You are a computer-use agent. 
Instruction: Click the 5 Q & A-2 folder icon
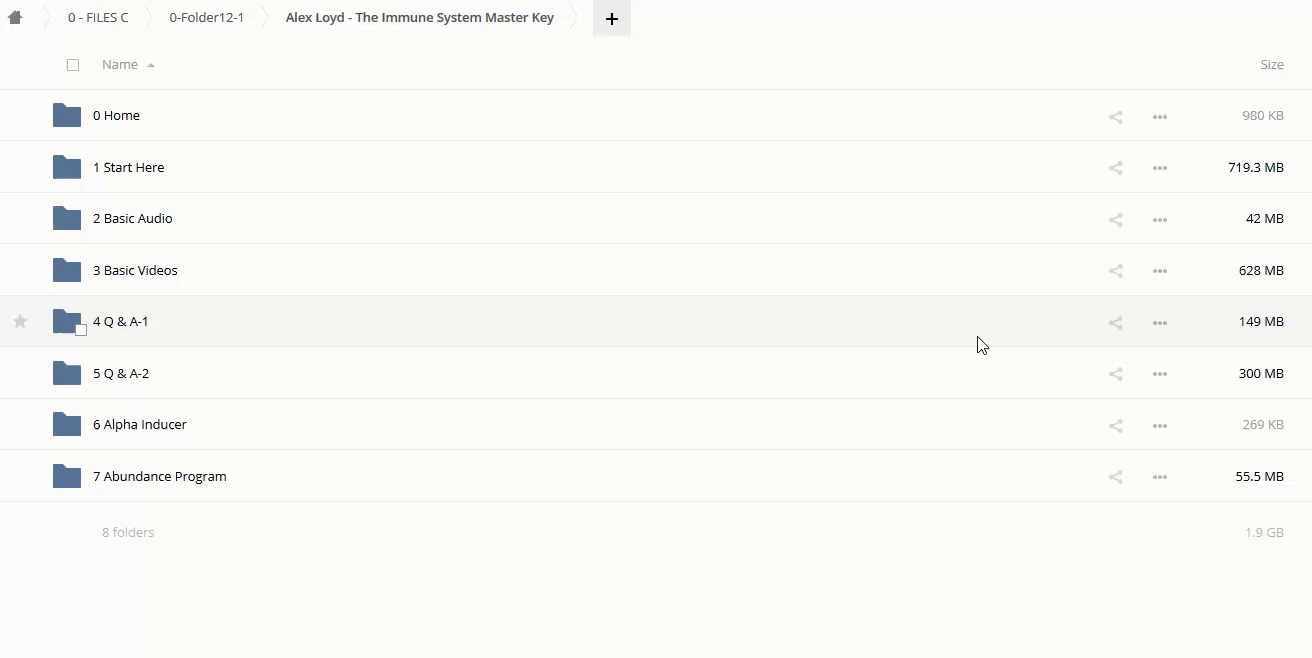point(67,373)
